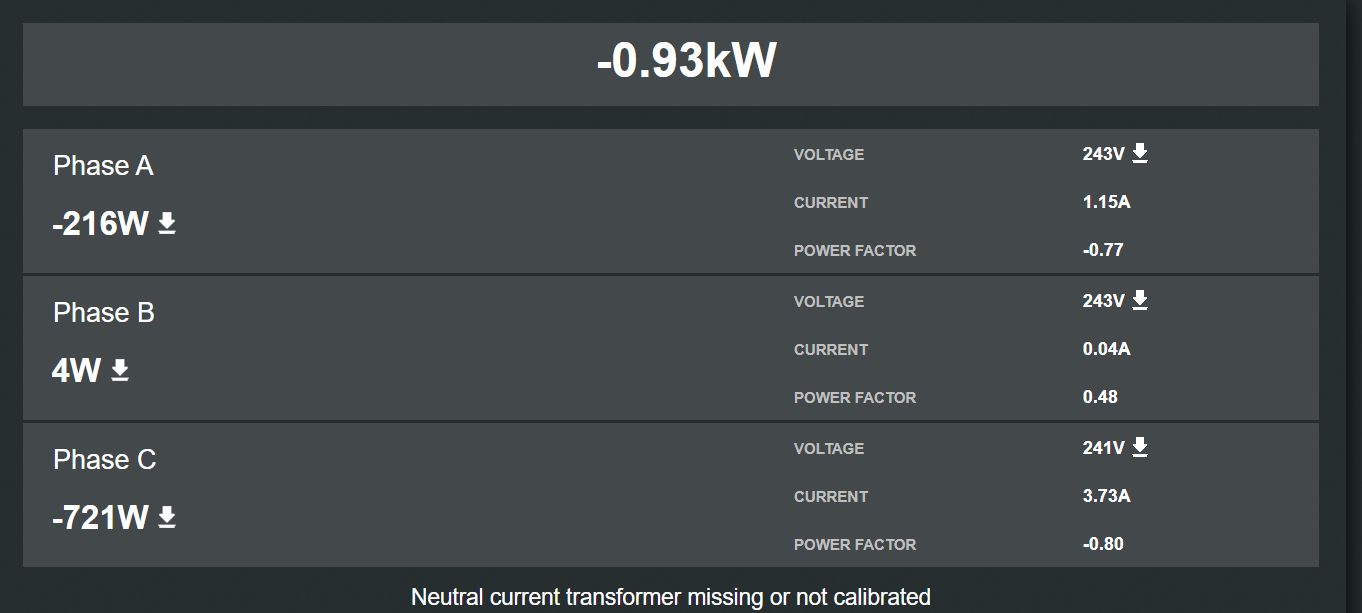Click the 4W Phase B reading
1362x613 pixels.
click(77, 371)
